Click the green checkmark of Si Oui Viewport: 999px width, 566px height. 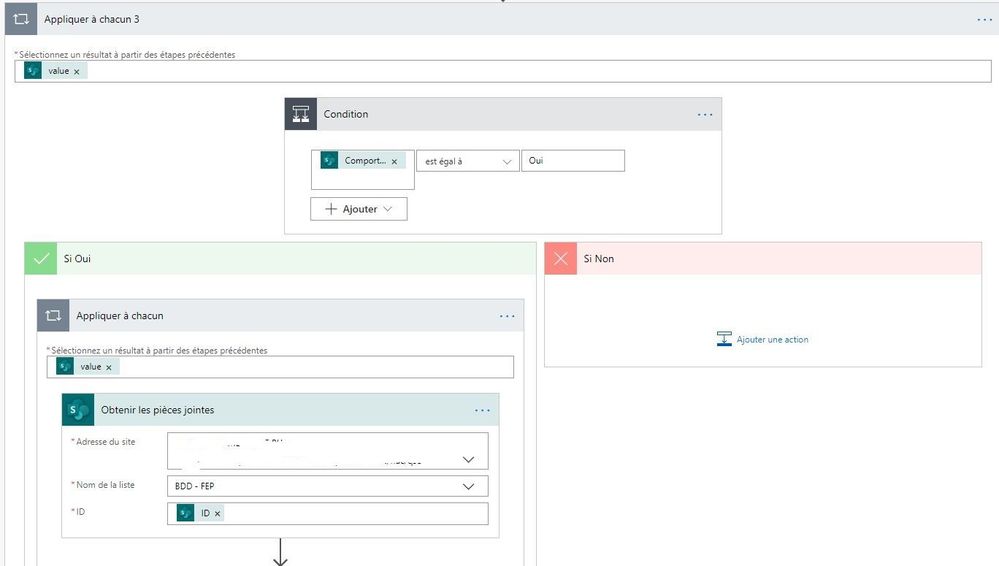41,259
